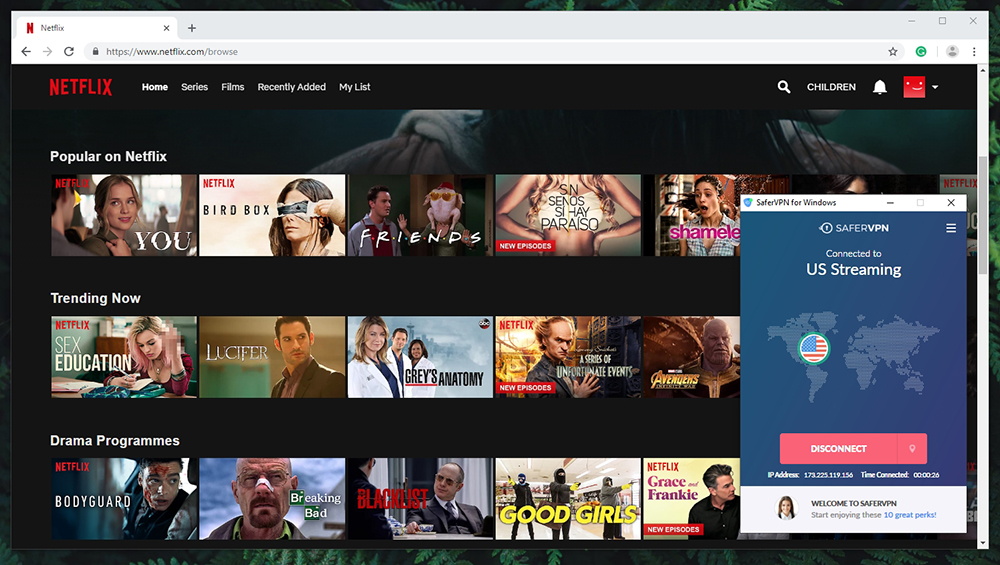Click the DISCONNECT button in SaferVPN
Viewport: 1000px width, 565px height.
[x=838, y=449]
